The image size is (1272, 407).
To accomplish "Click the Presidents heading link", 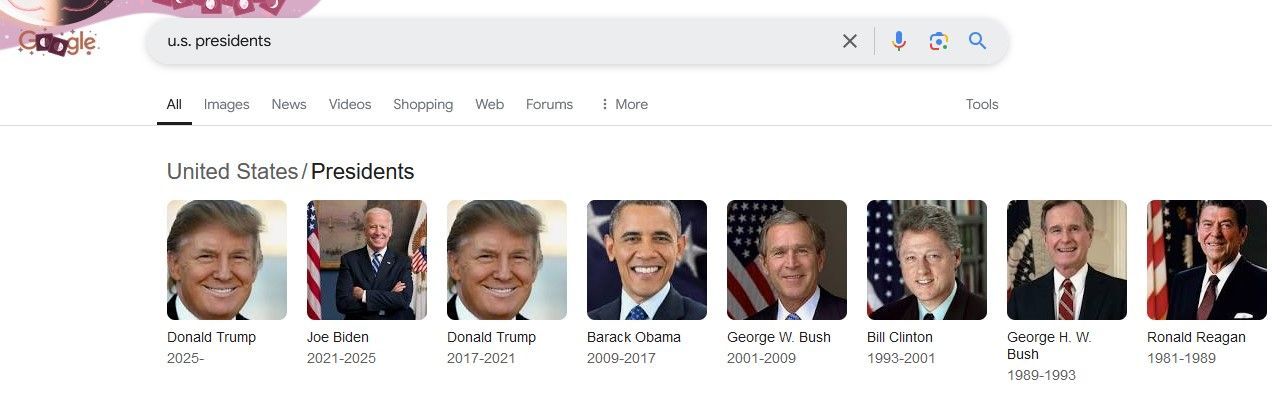I will [362, 171].
